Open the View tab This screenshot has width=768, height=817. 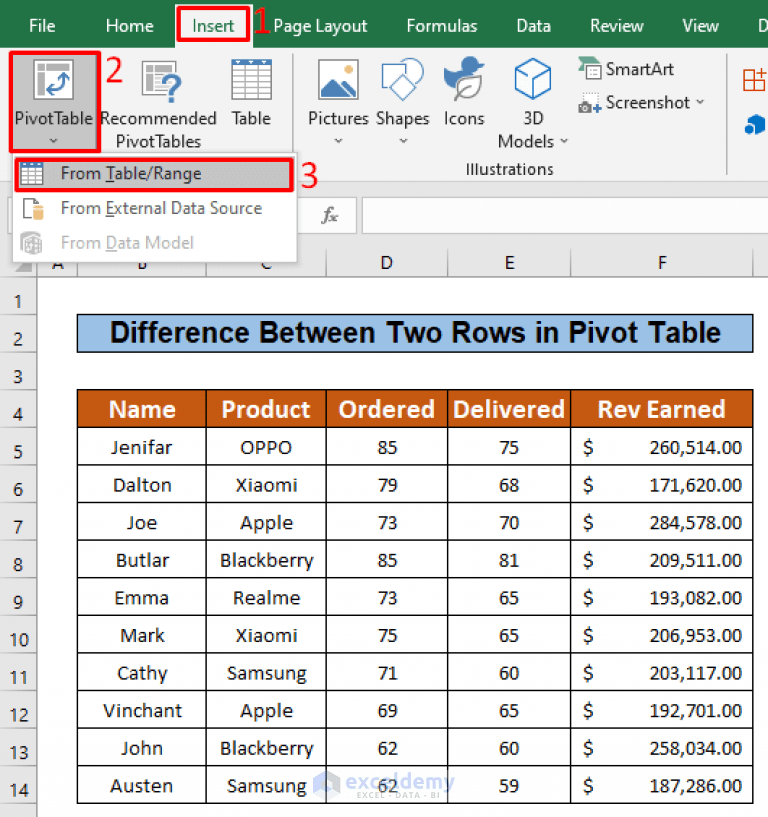click(700, 26)
